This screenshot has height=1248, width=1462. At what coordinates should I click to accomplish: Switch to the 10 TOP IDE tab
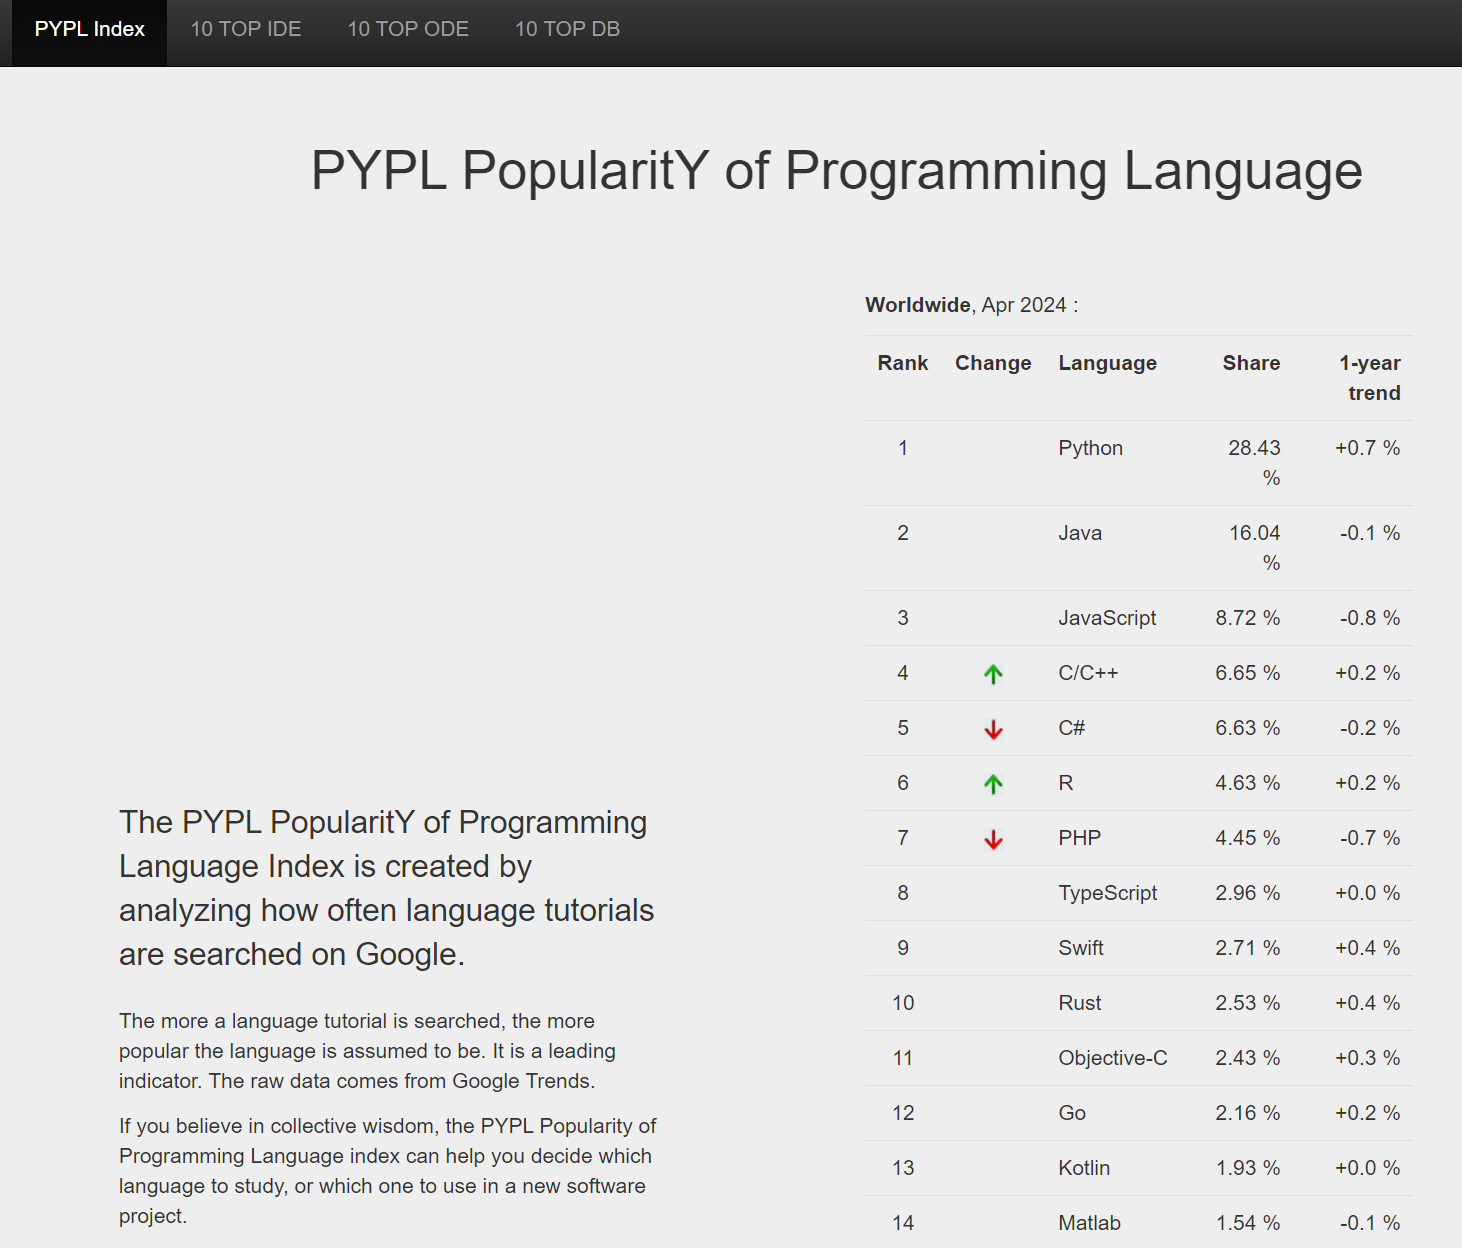click(246, 29)
